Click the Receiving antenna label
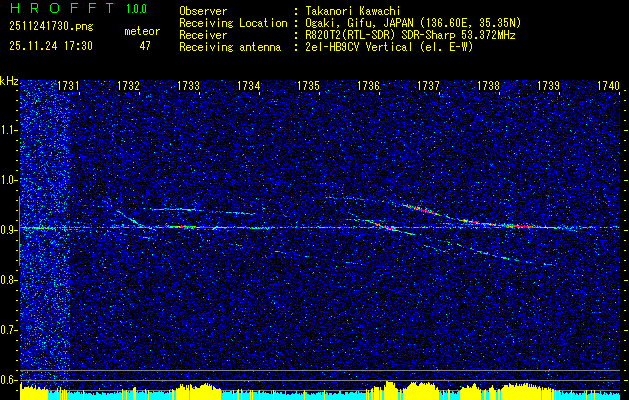The image size is (629, 400). click(230, 47)
